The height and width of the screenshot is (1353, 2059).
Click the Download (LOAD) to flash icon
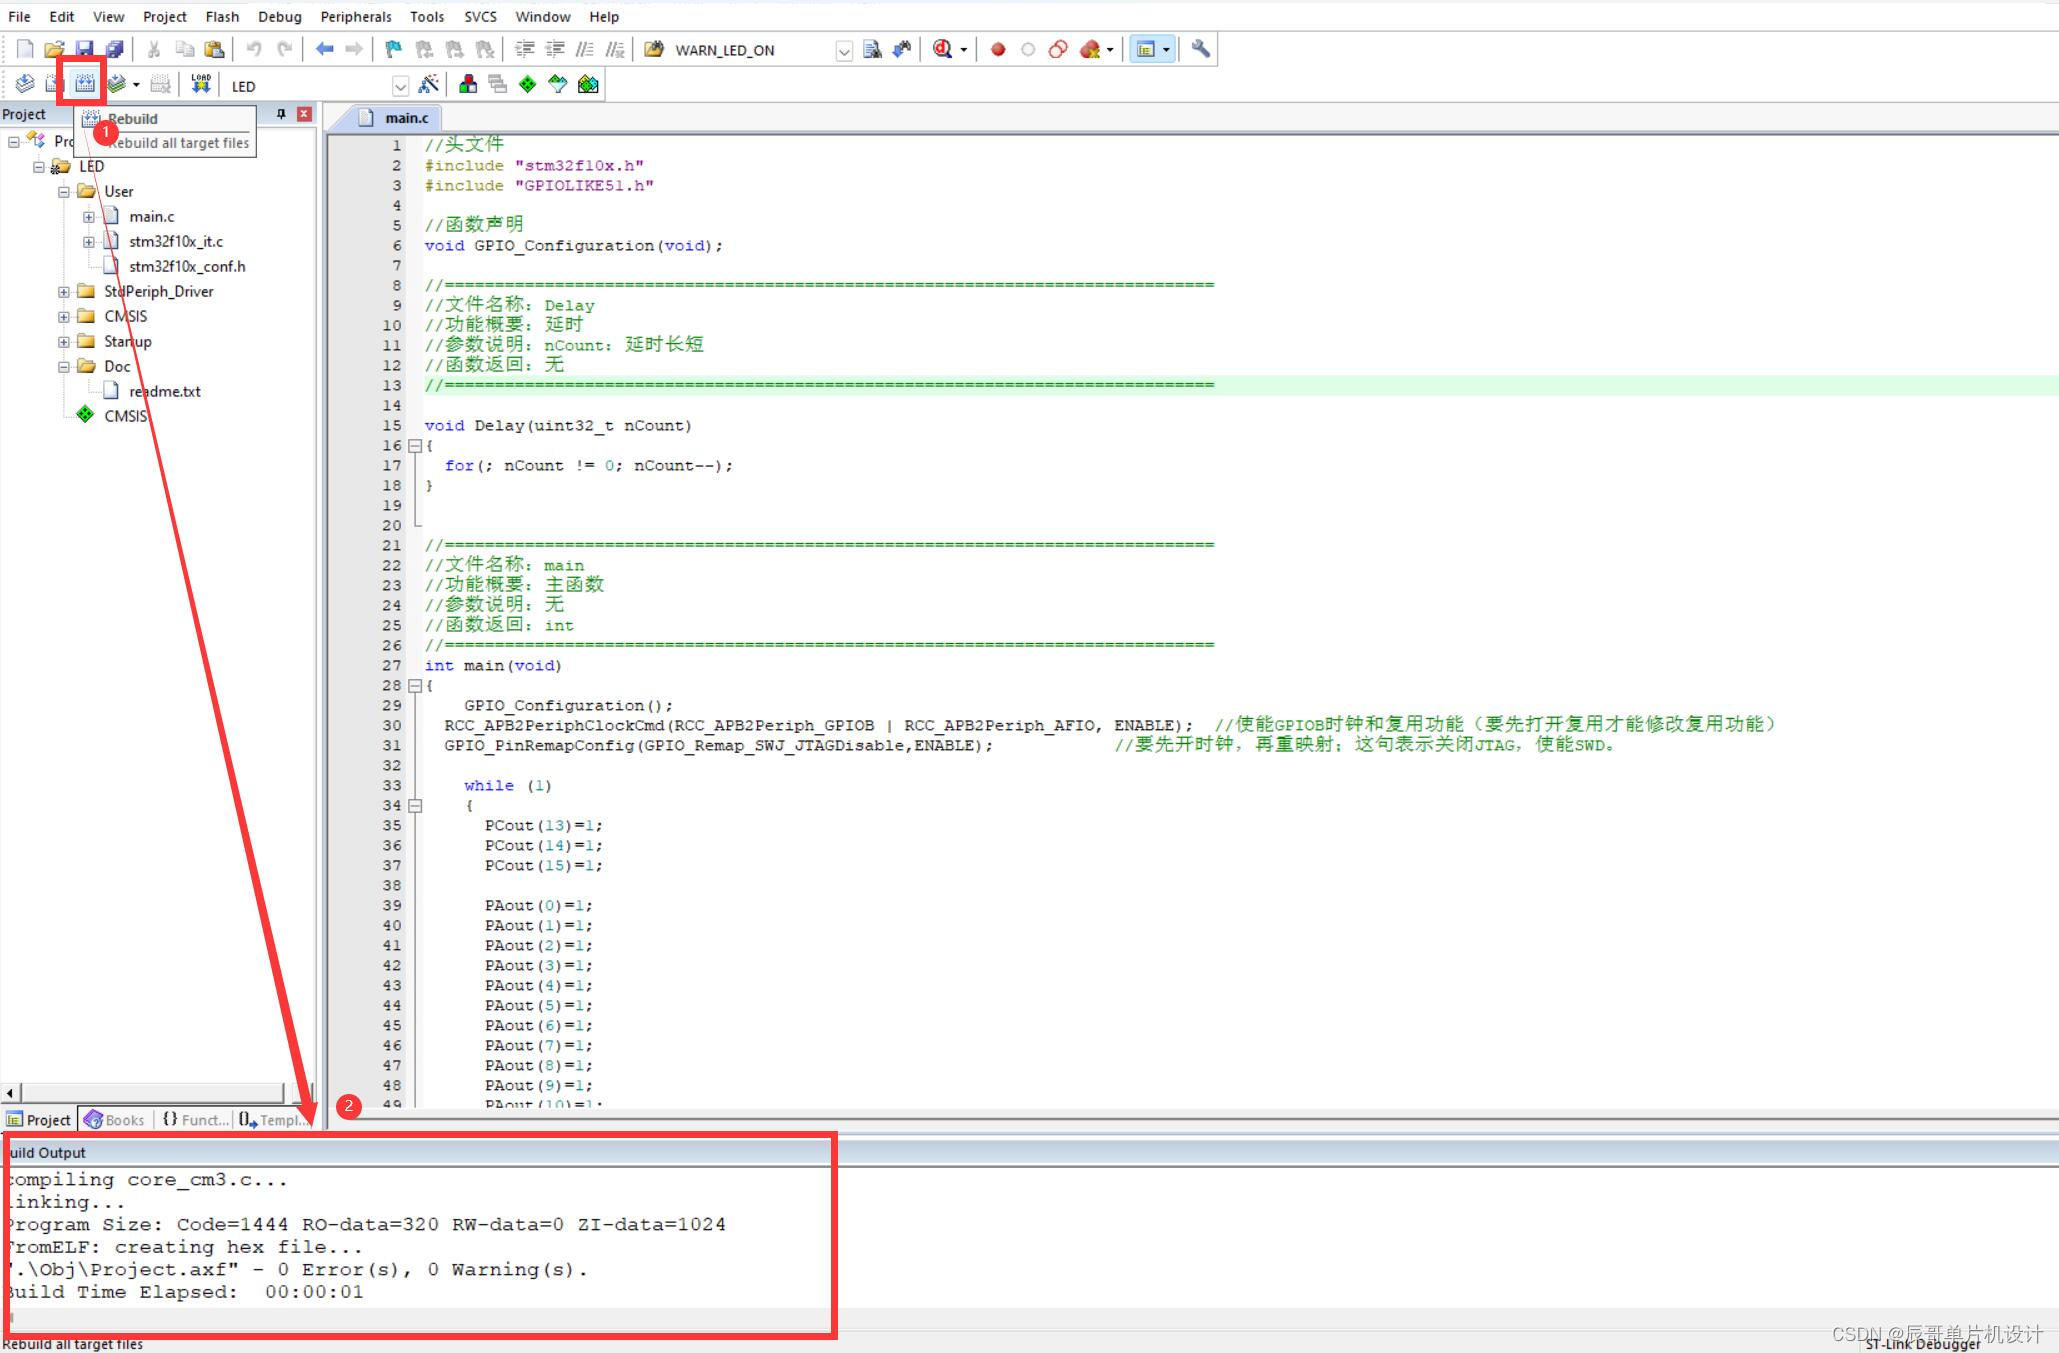tap(201, 84)
